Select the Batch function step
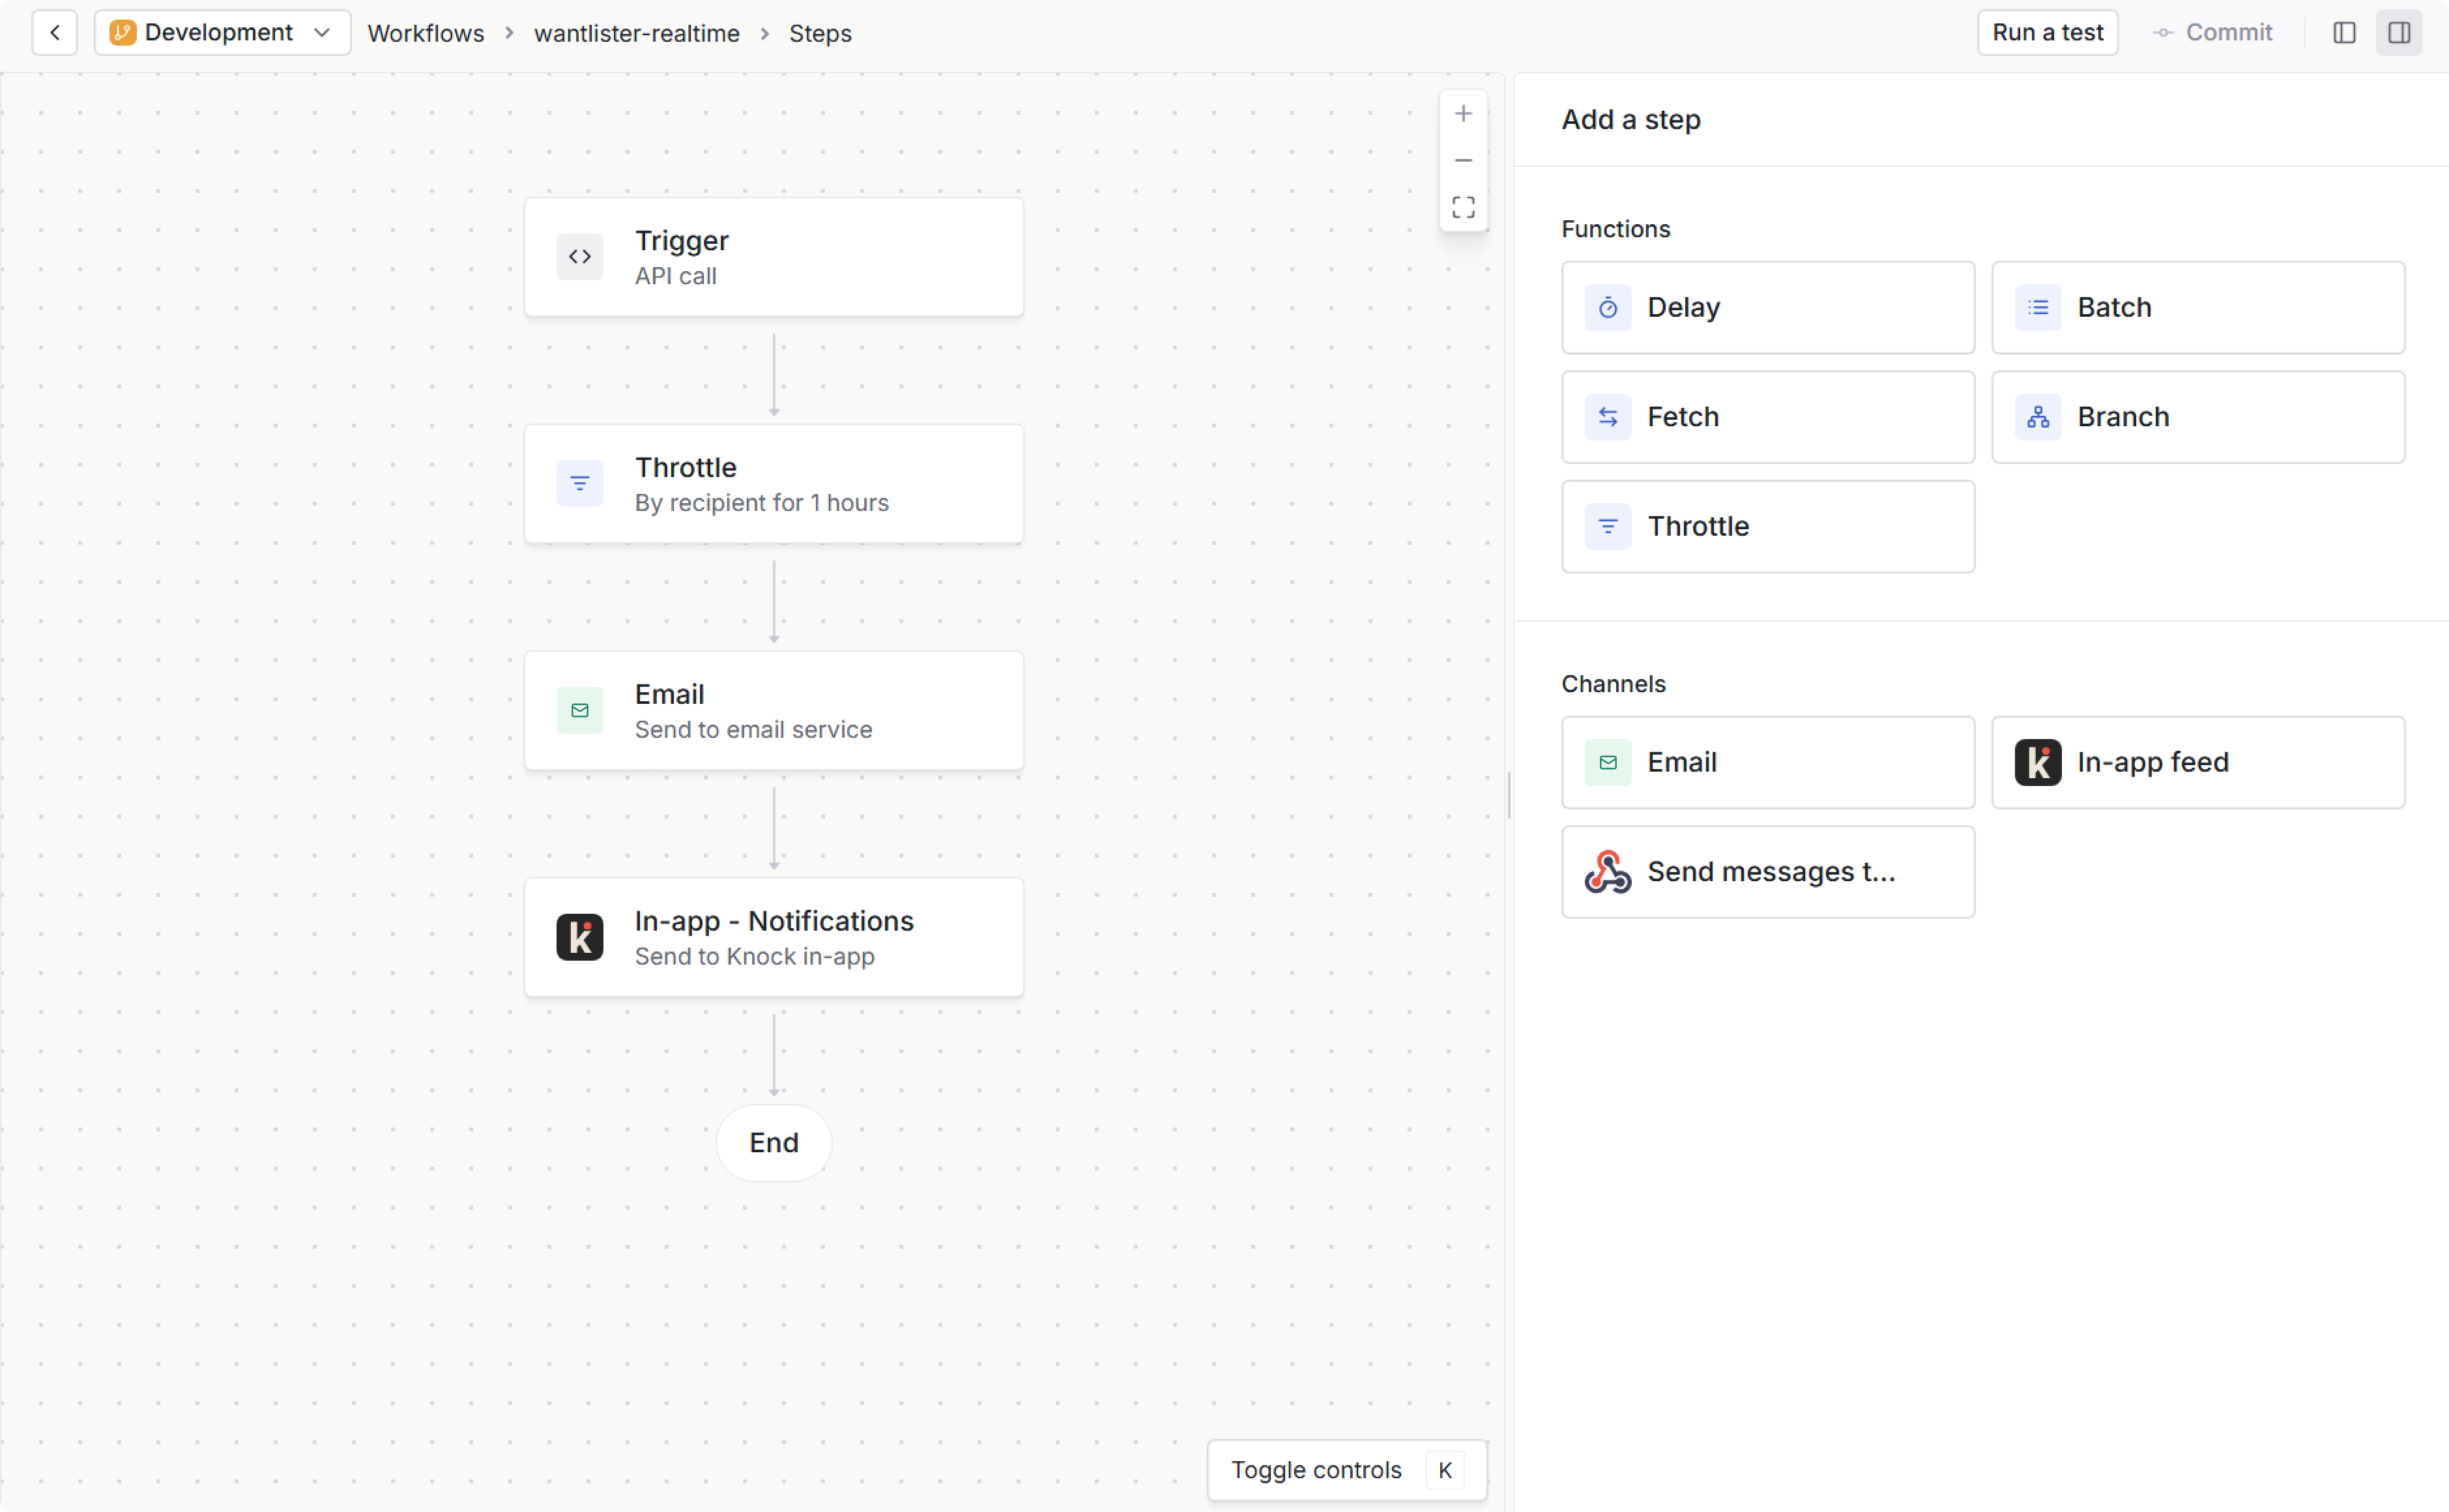Image resolution: width=2449 pixels, height=1512 pixels. pos(2198,307)
